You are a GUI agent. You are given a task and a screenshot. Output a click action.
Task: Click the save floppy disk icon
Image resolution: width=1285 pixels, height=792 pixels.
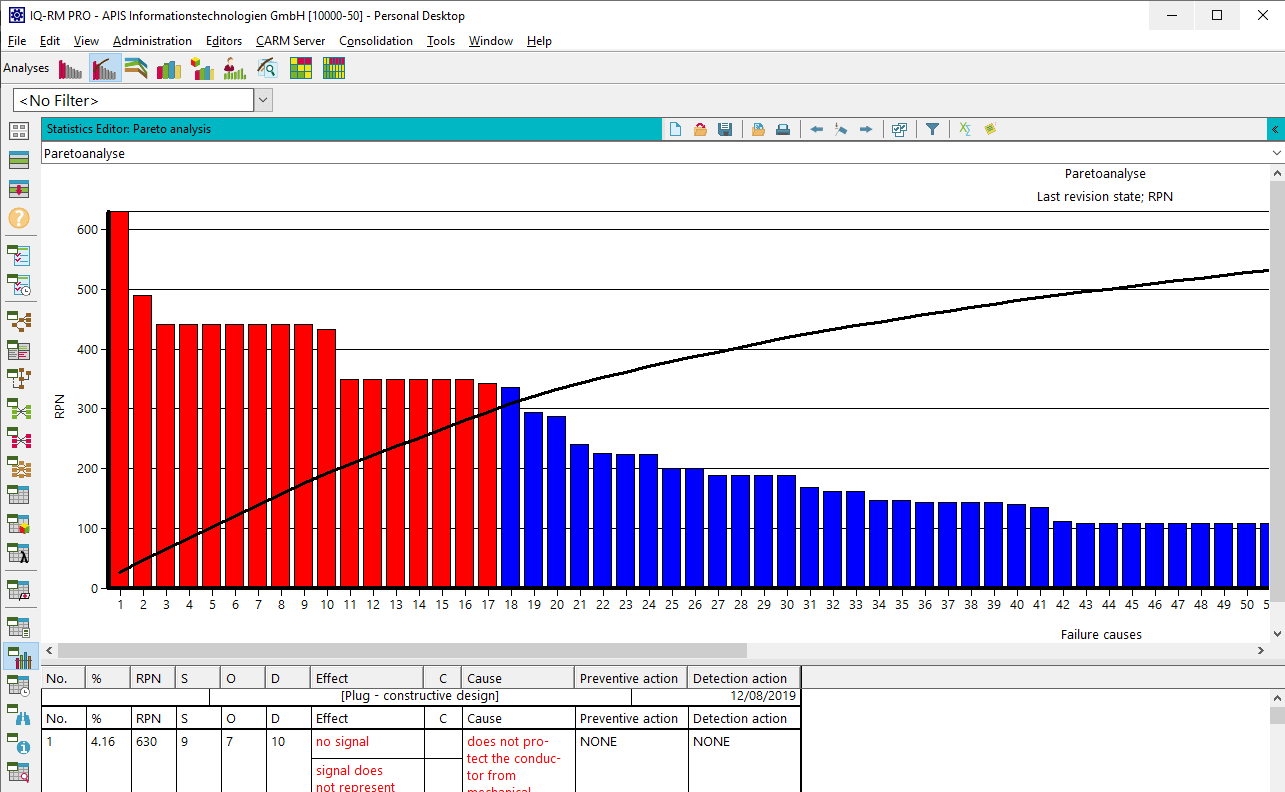(x=726, y=129)
